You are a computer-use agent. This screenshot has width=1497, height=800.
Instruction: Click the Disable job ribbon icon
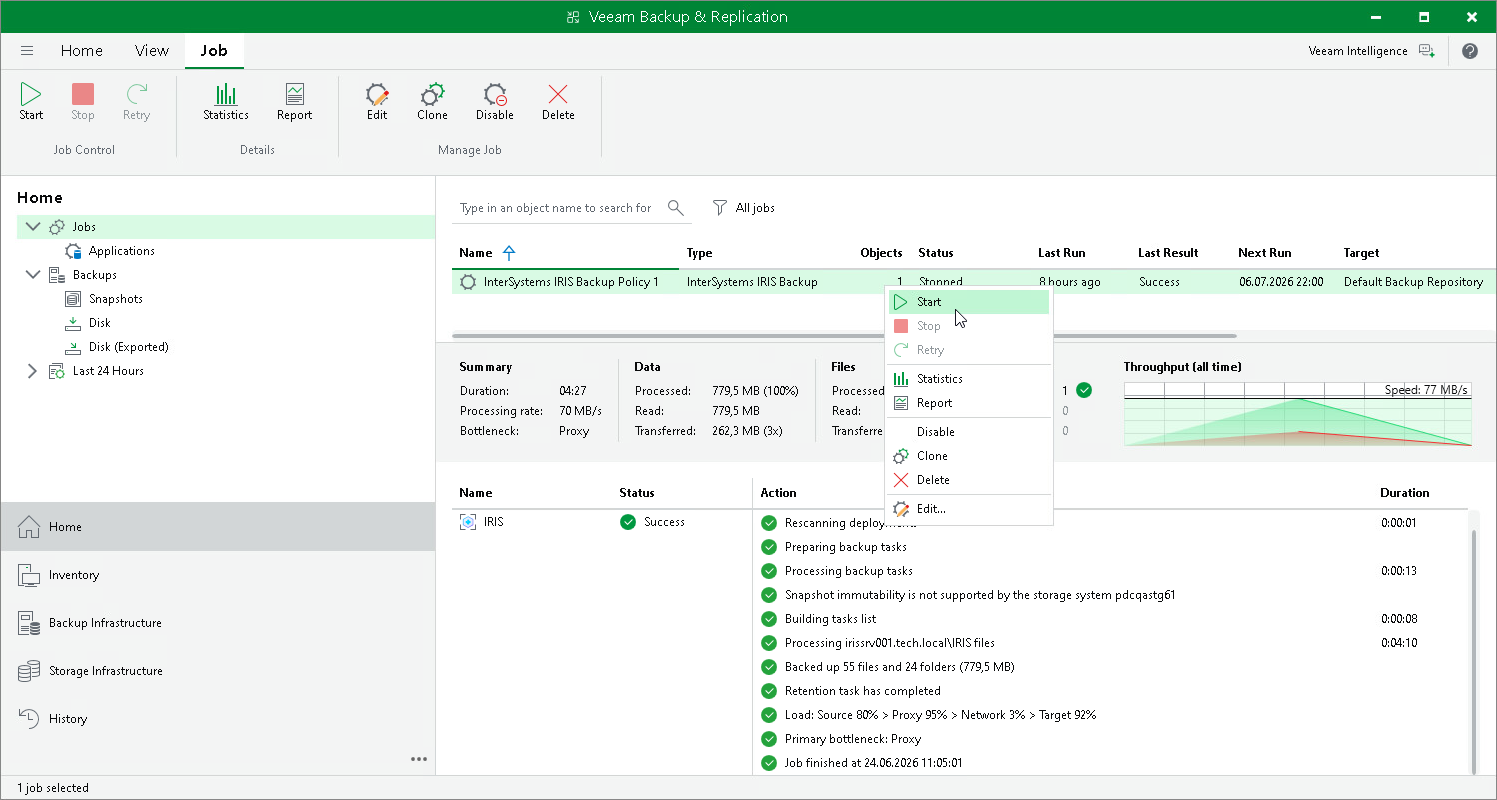click(x=495, y=102)
